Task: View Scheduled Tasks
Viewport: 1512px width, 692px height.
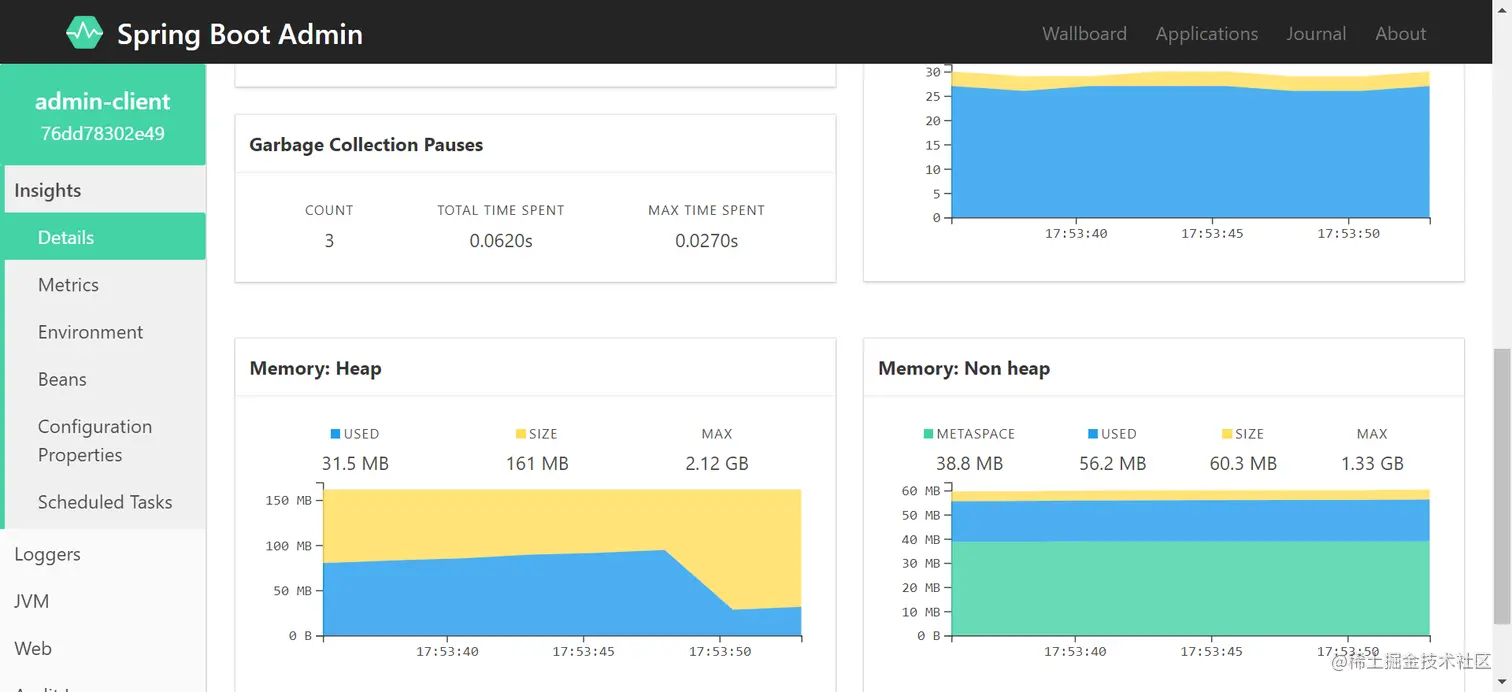Action: coord(105,502)
